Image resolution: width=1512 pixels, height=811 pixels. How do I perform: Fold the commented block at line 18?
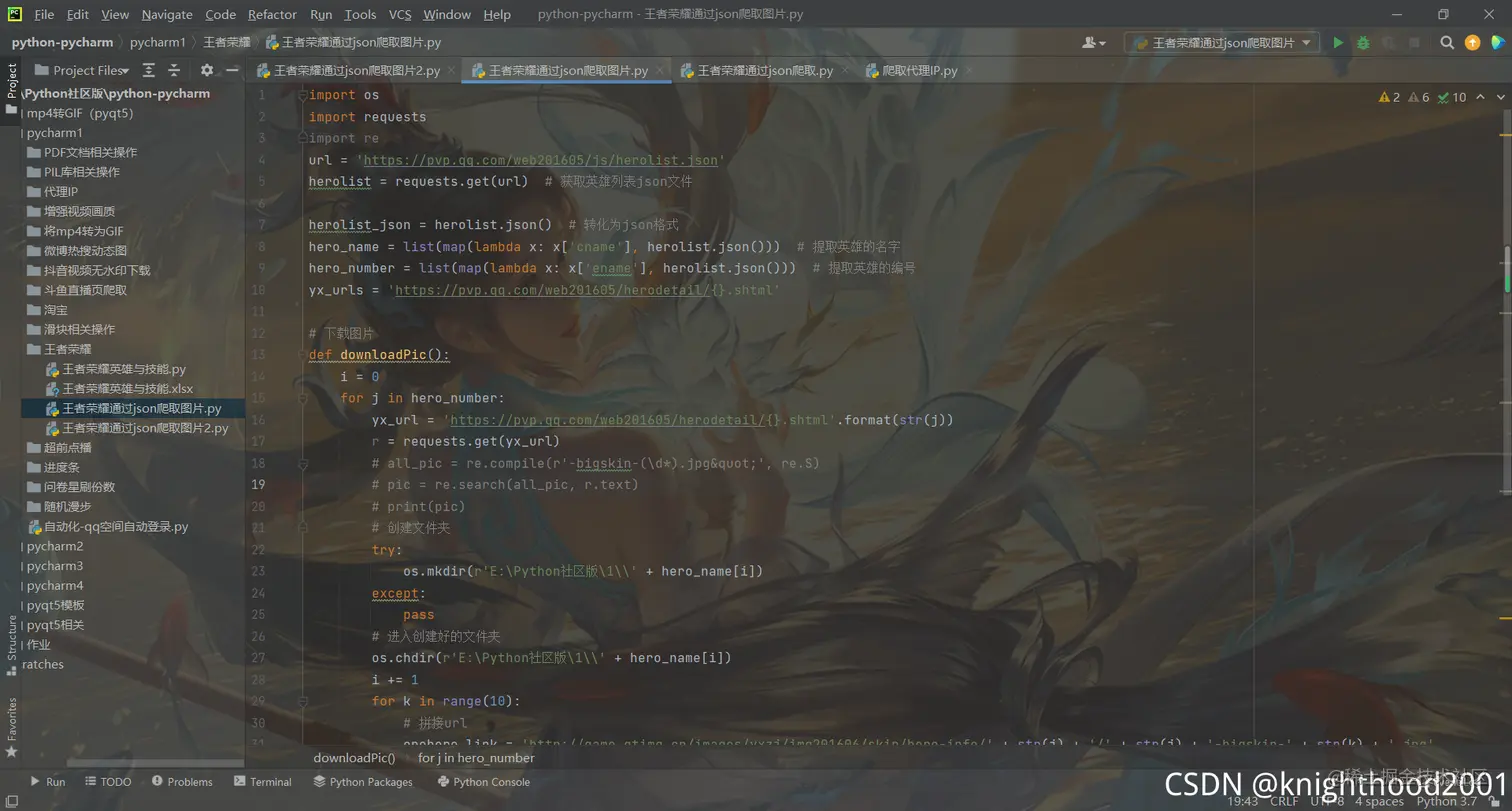coord(303,463)
